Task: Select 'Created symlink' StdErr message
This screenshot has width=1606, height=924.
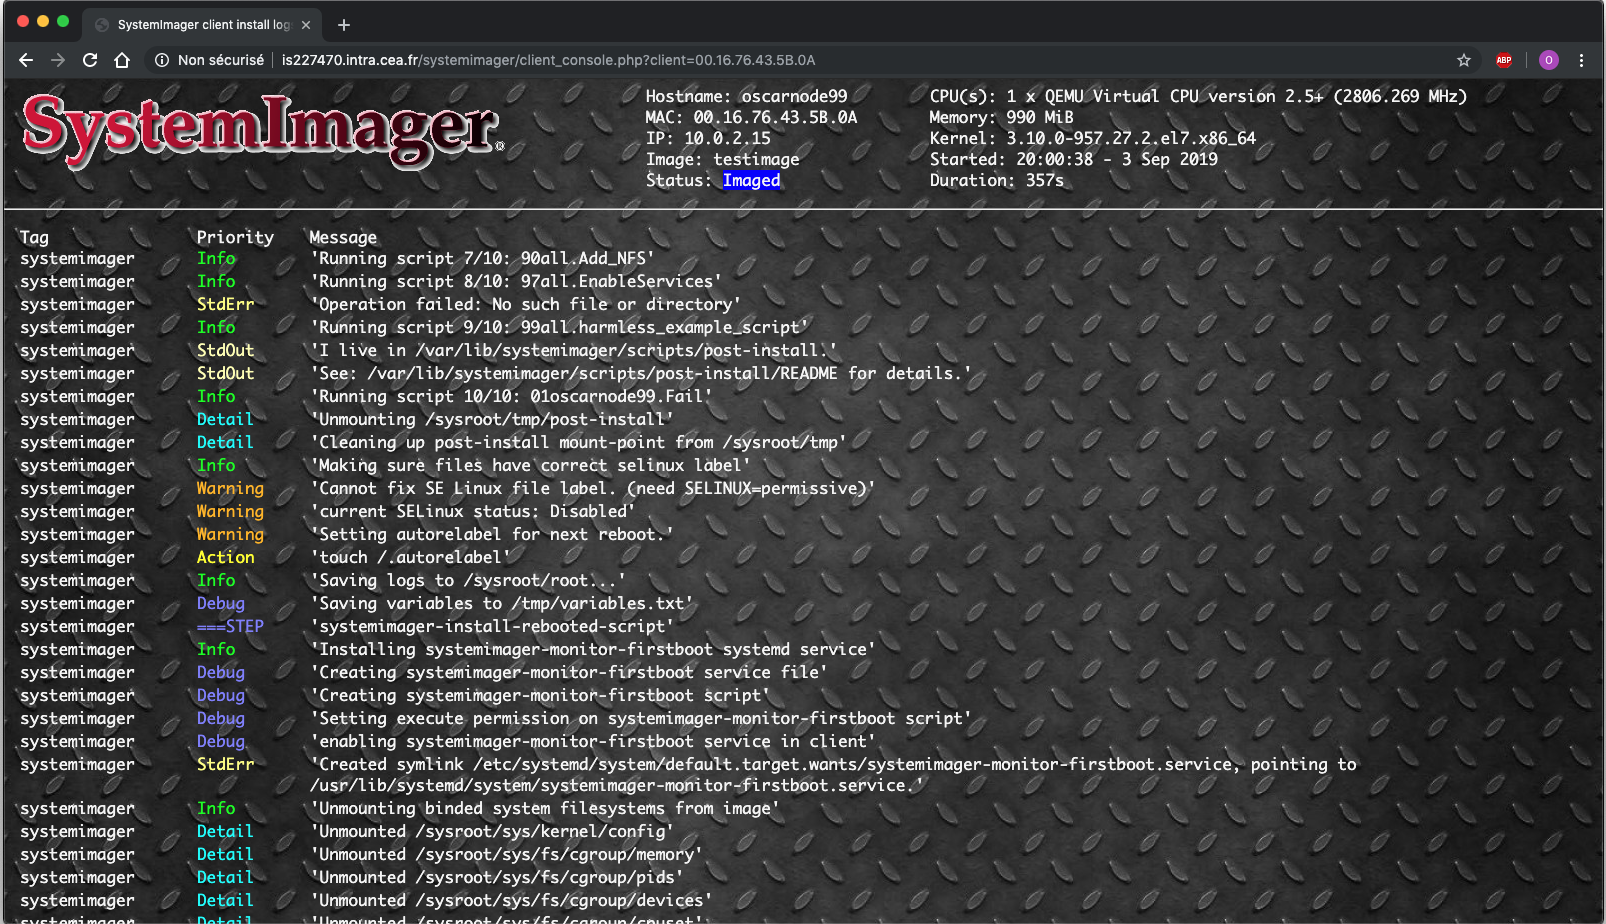Action: (x=833, y=775)
